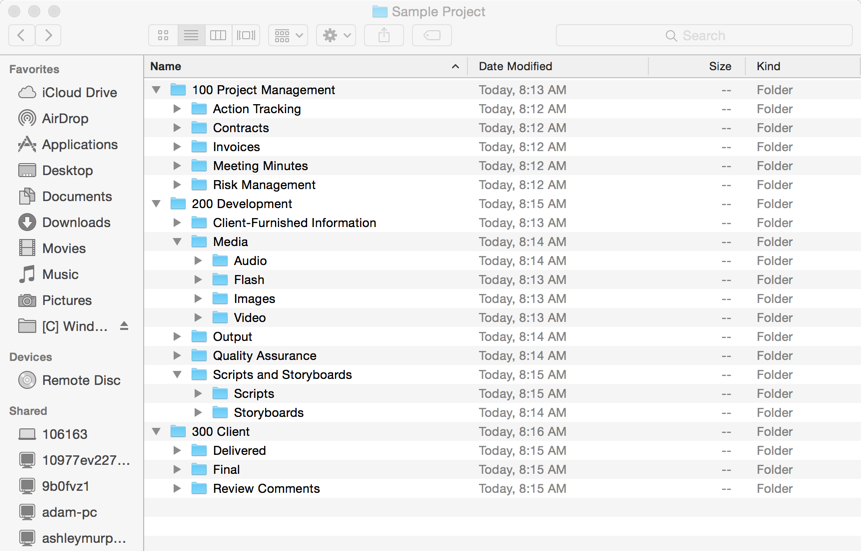Collapse the Scripts and Storyboards folder
The image size is (861, 551).
(x=177, y=375)
